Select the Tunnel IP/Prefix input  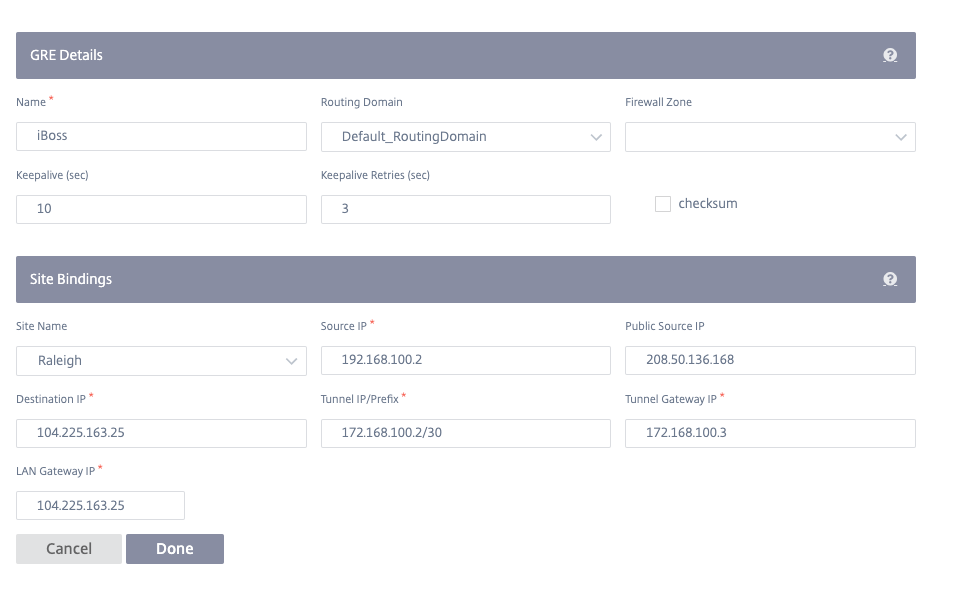(465, 433)
